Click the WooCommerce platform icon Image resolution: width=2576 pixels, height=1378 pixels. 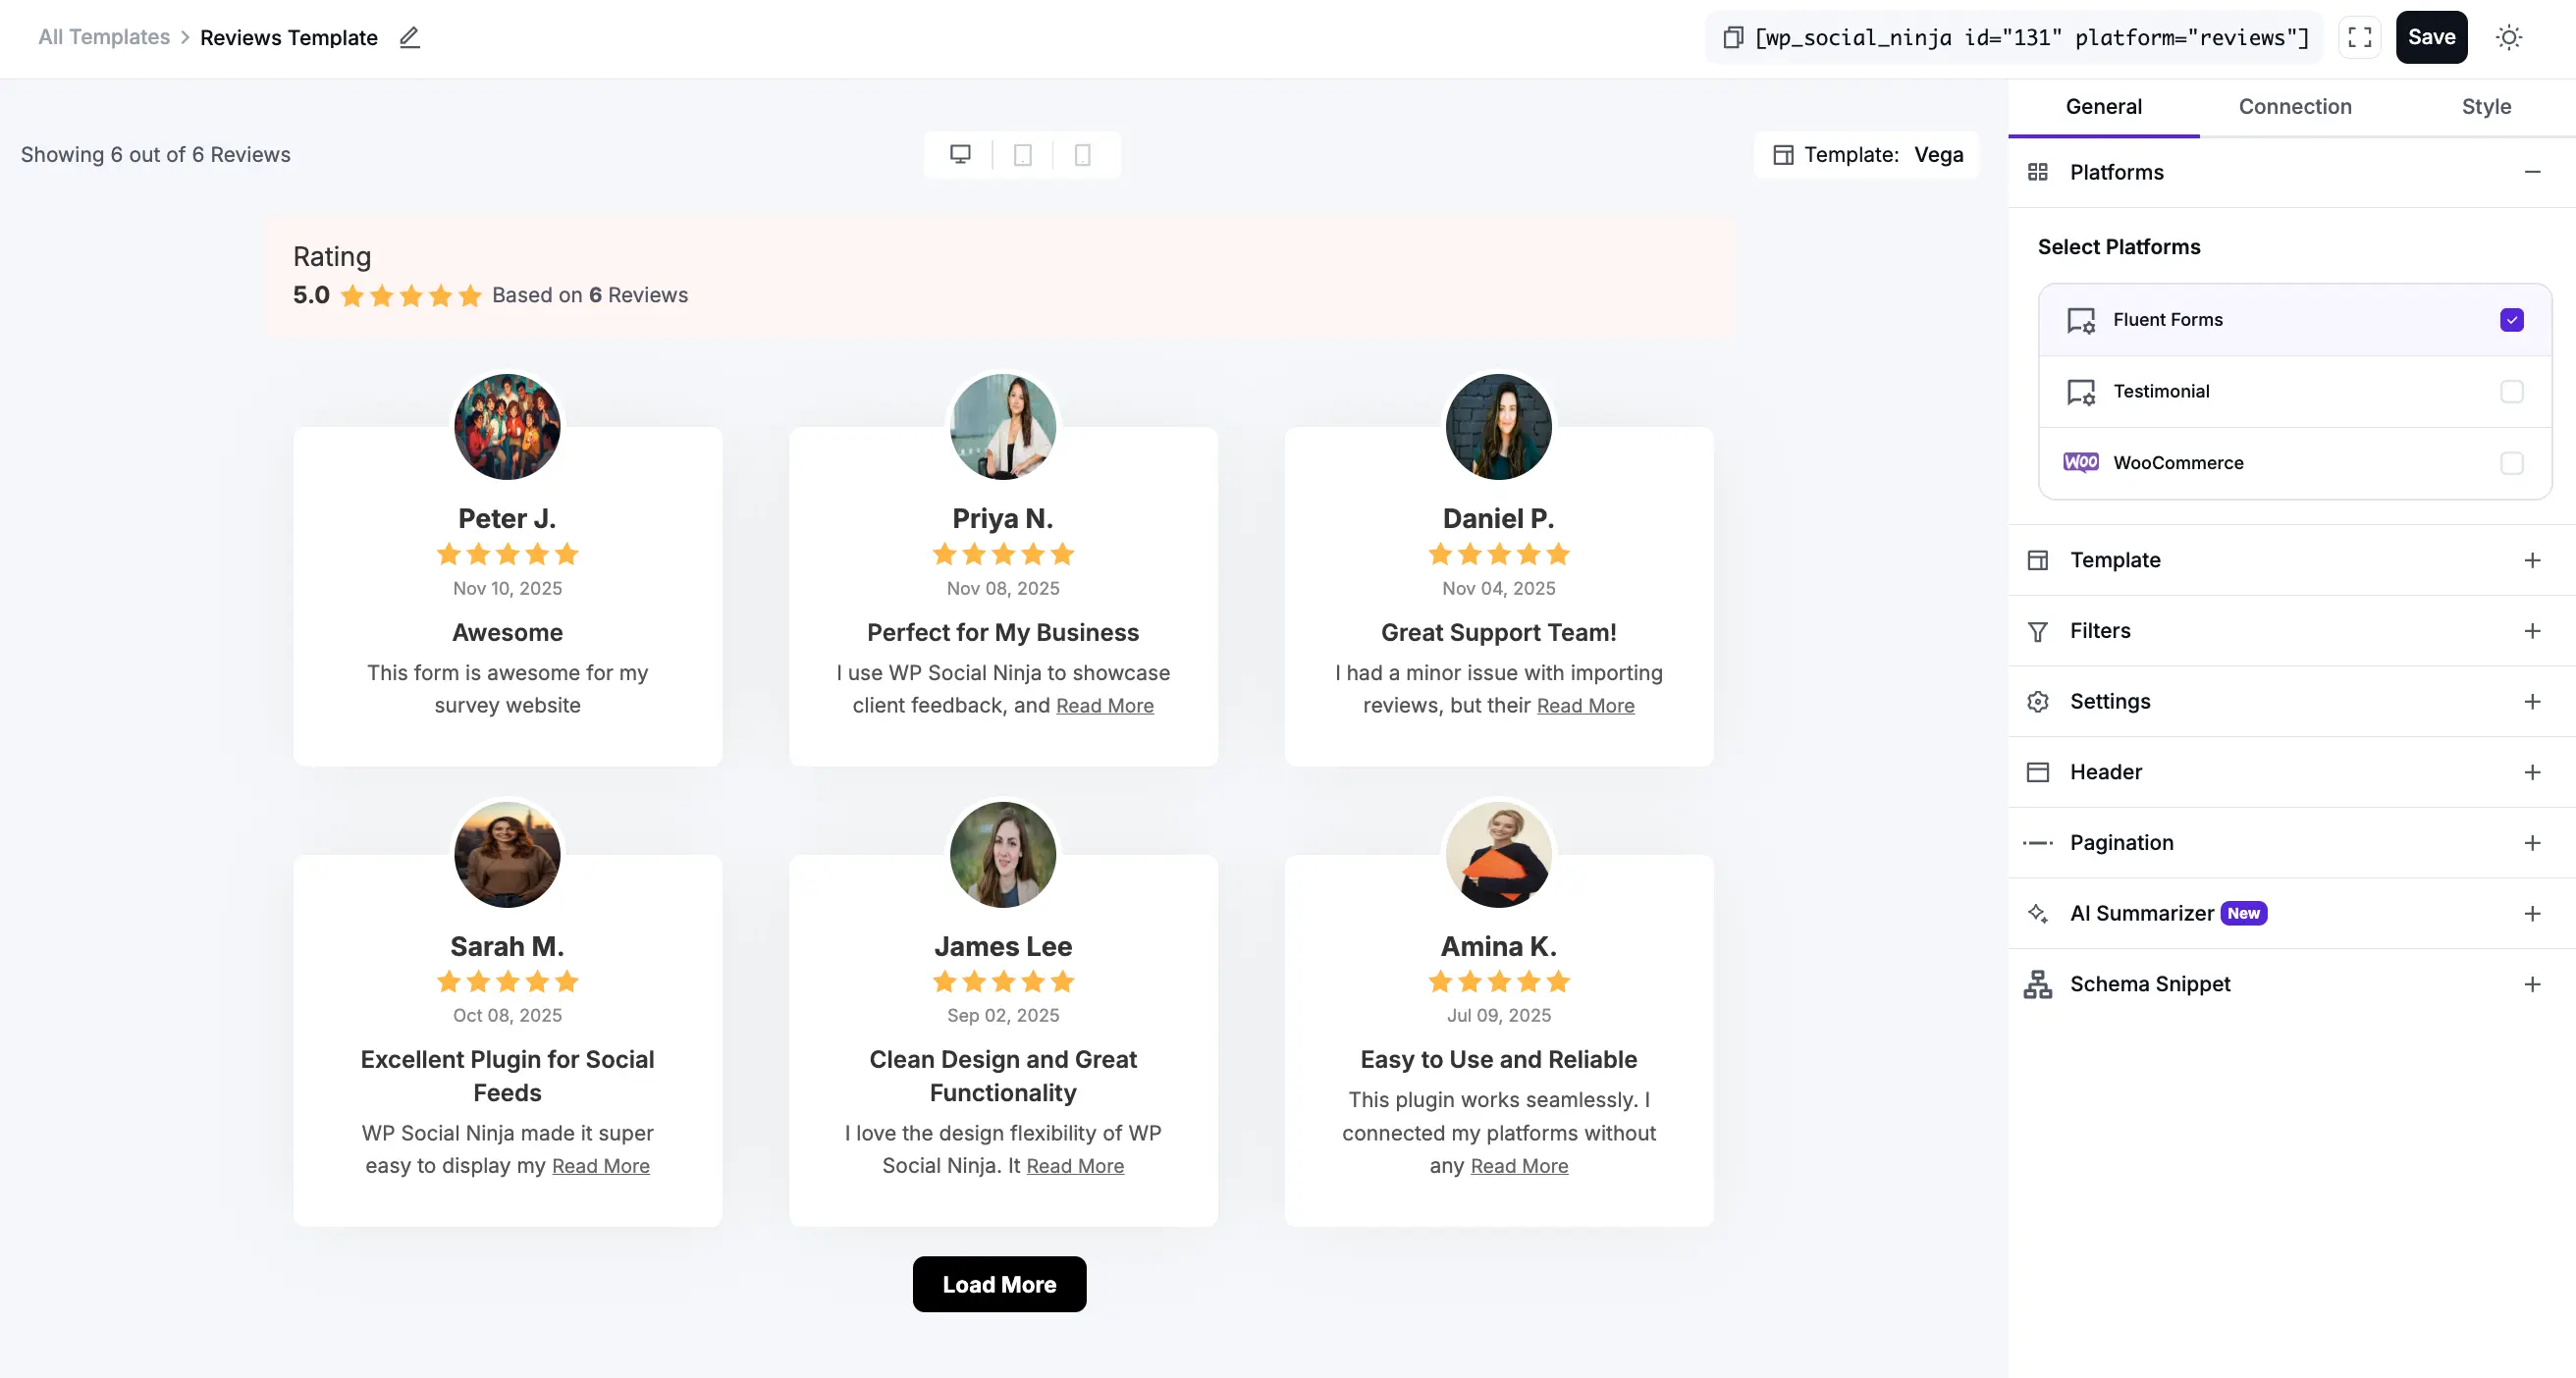pyautogui.click(x=2081, y=462)
